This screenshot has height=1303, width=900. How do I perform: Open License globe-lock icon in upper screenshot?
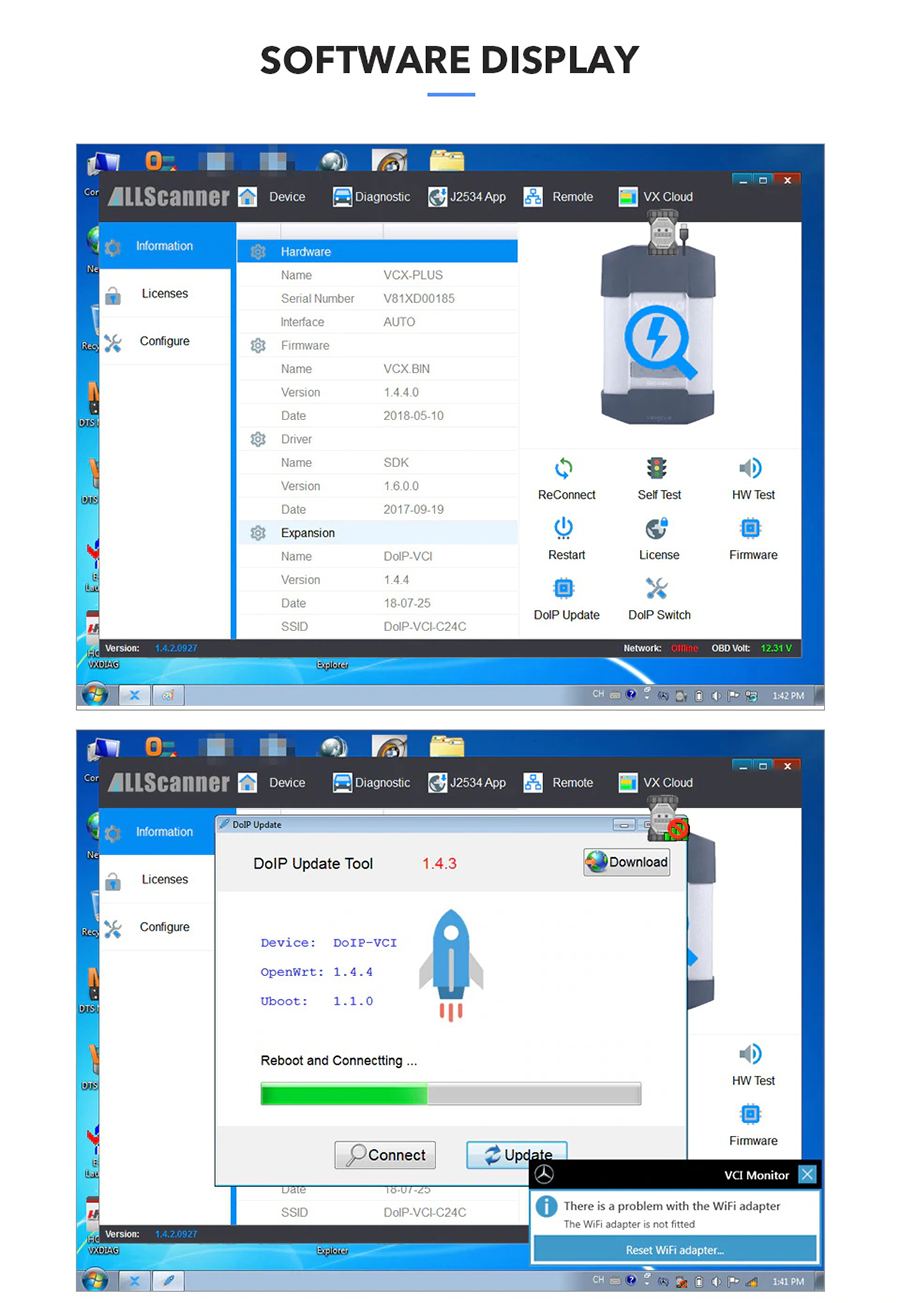tap(658, 528)
